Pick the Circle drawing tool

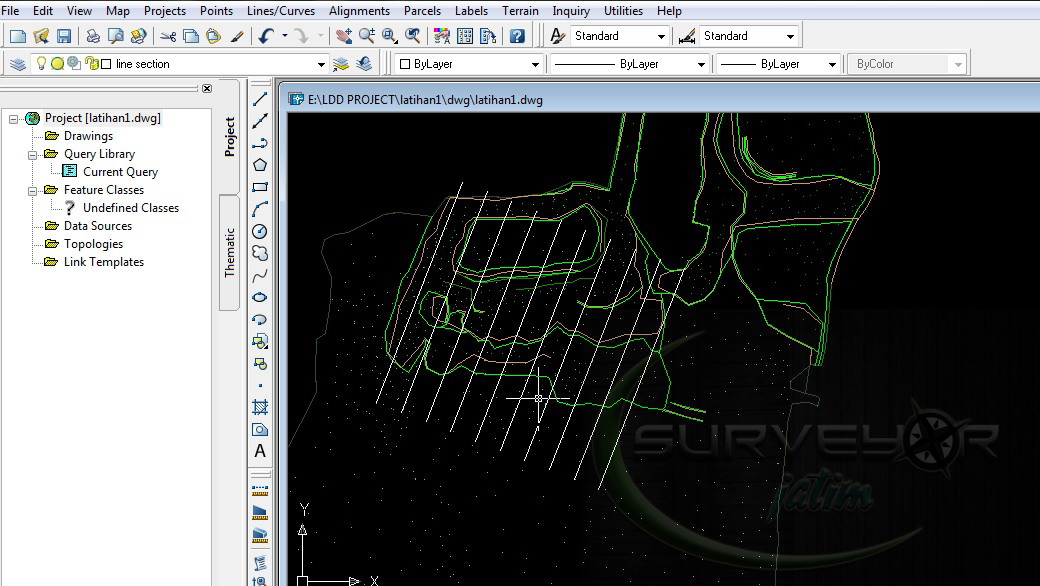point(260,230)
